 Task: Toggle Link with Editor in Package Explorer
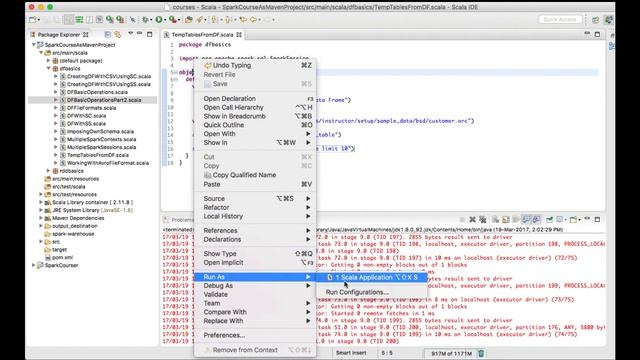pos(118,35)
